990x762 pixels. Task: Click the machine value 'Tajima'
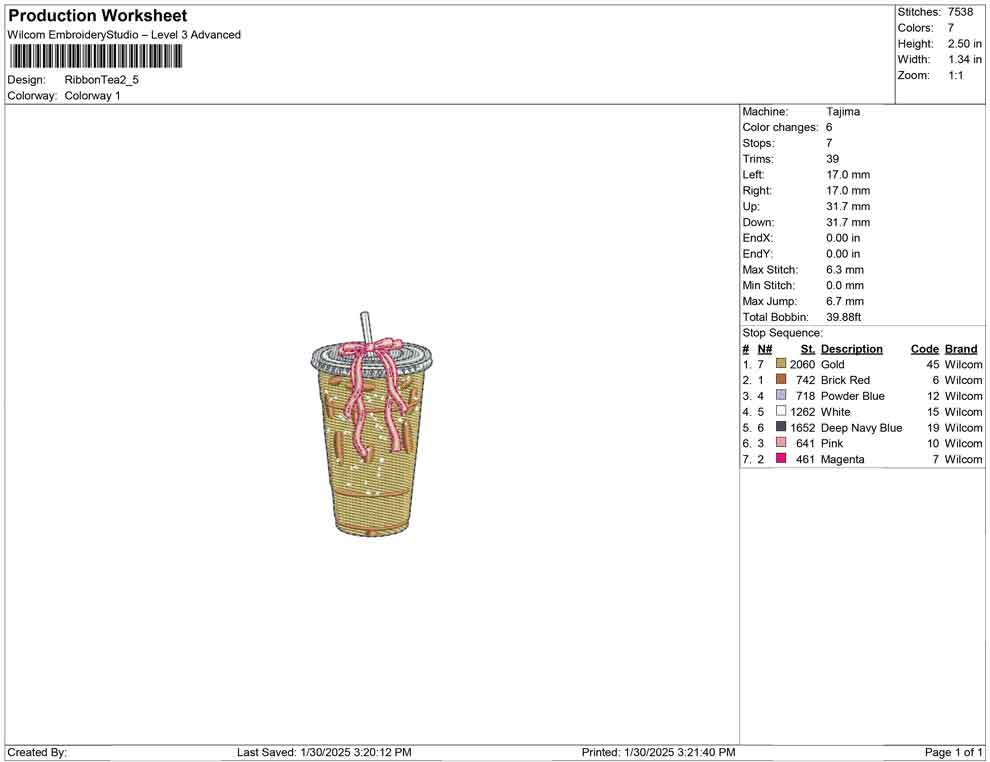(843, 112)
